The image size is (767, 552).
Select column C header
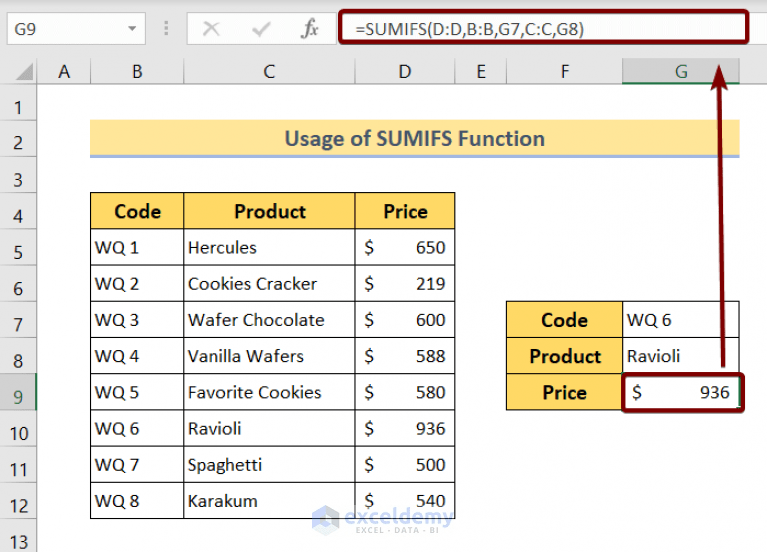269,71
